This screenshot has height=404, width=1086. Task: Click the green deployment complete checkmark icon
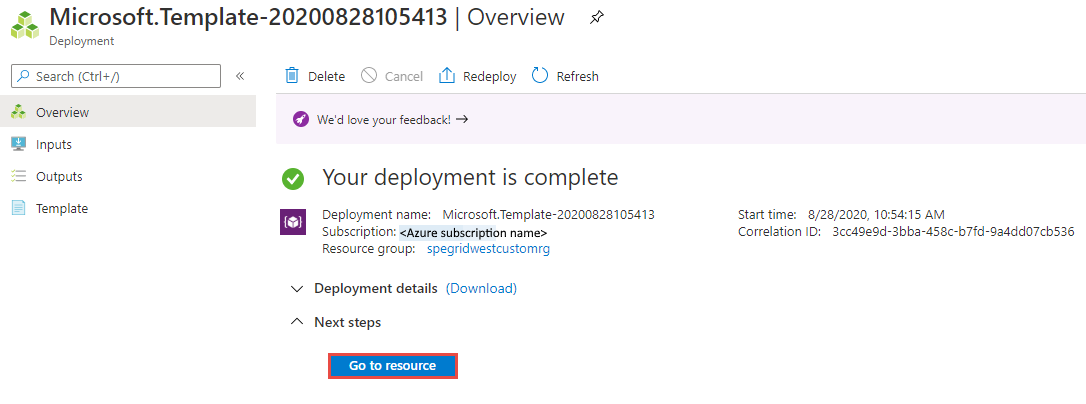pyautogui.click(x=293, y=179)
